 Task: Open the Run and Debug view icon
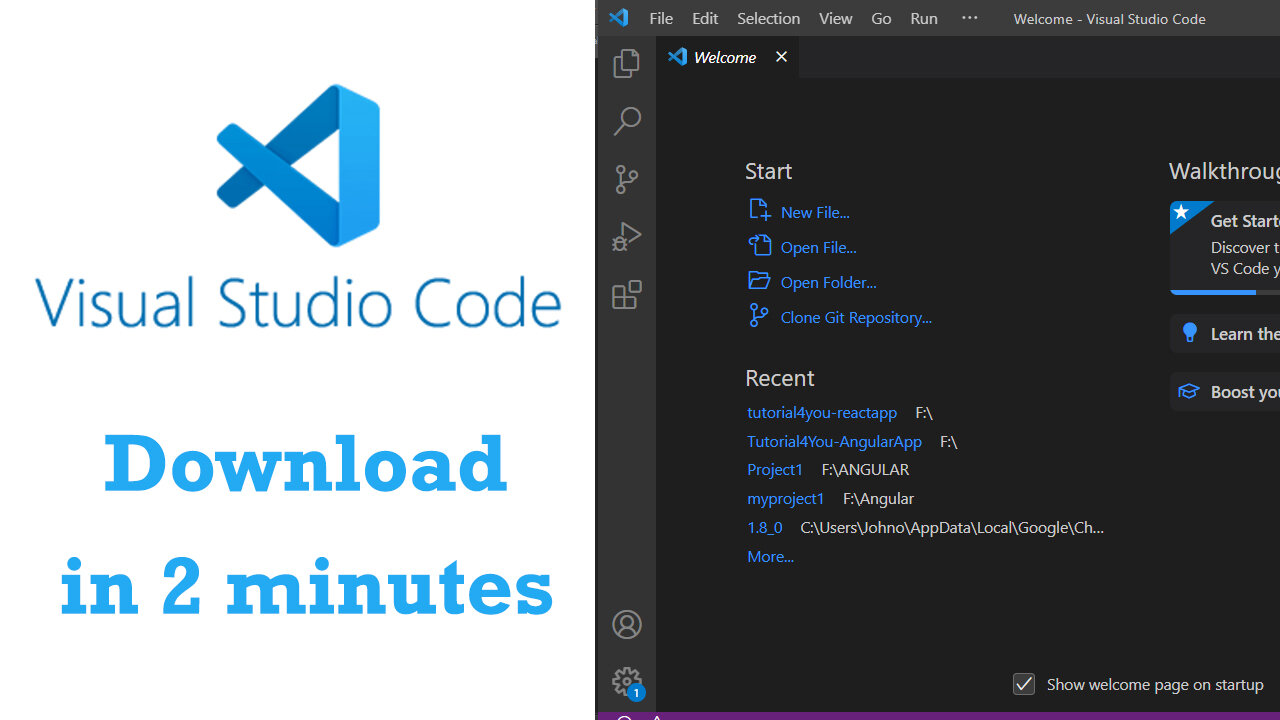(627, 237)
